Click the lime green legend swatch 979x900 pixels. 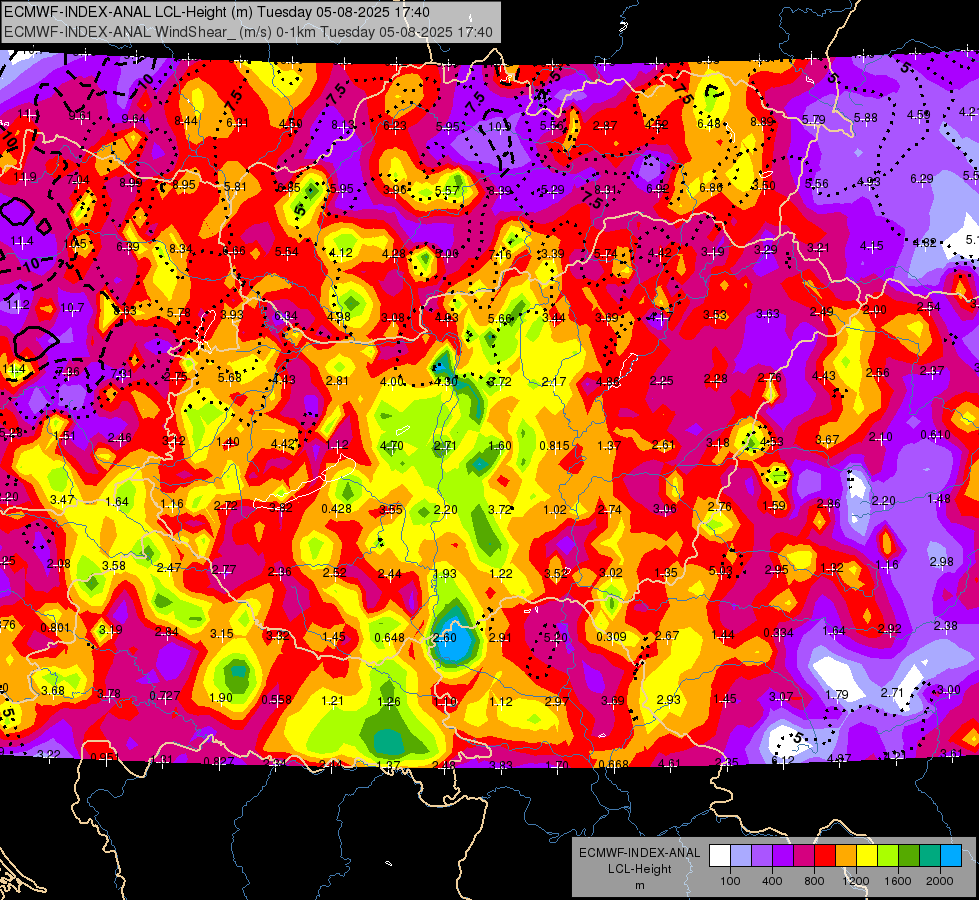coord(888,856)
